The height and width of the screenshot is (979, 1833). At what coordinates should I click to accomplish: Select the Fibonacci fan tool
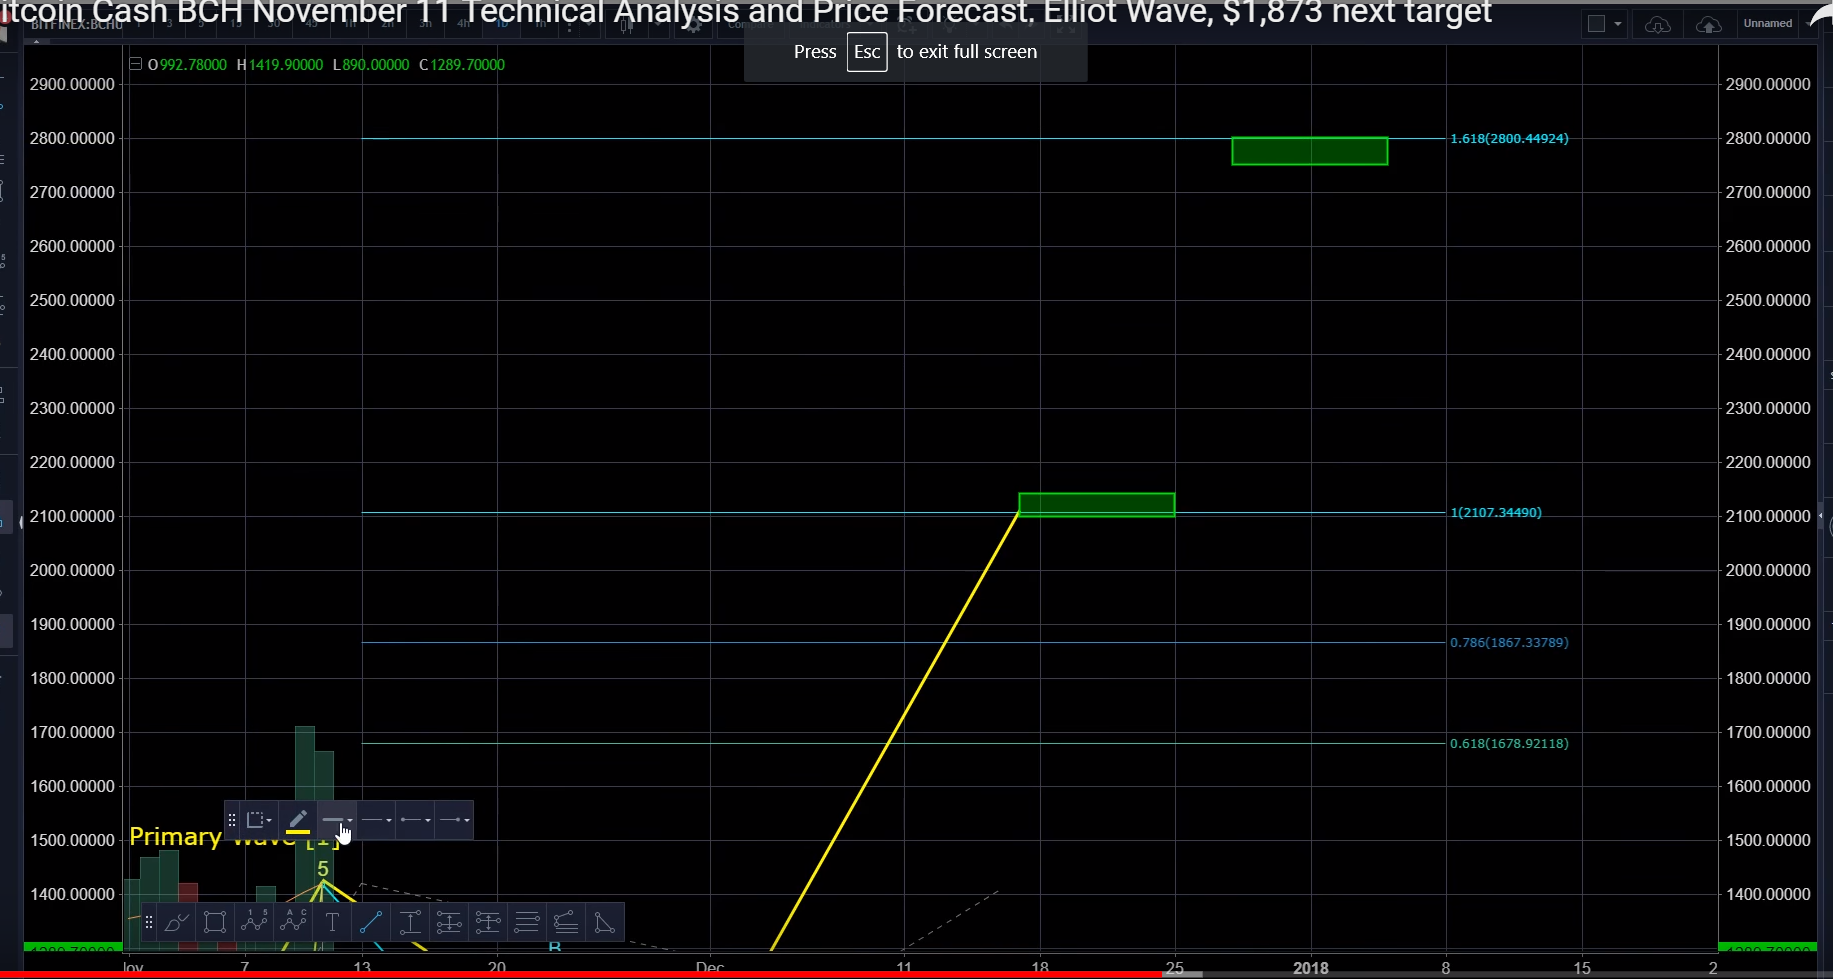point(566,922)
